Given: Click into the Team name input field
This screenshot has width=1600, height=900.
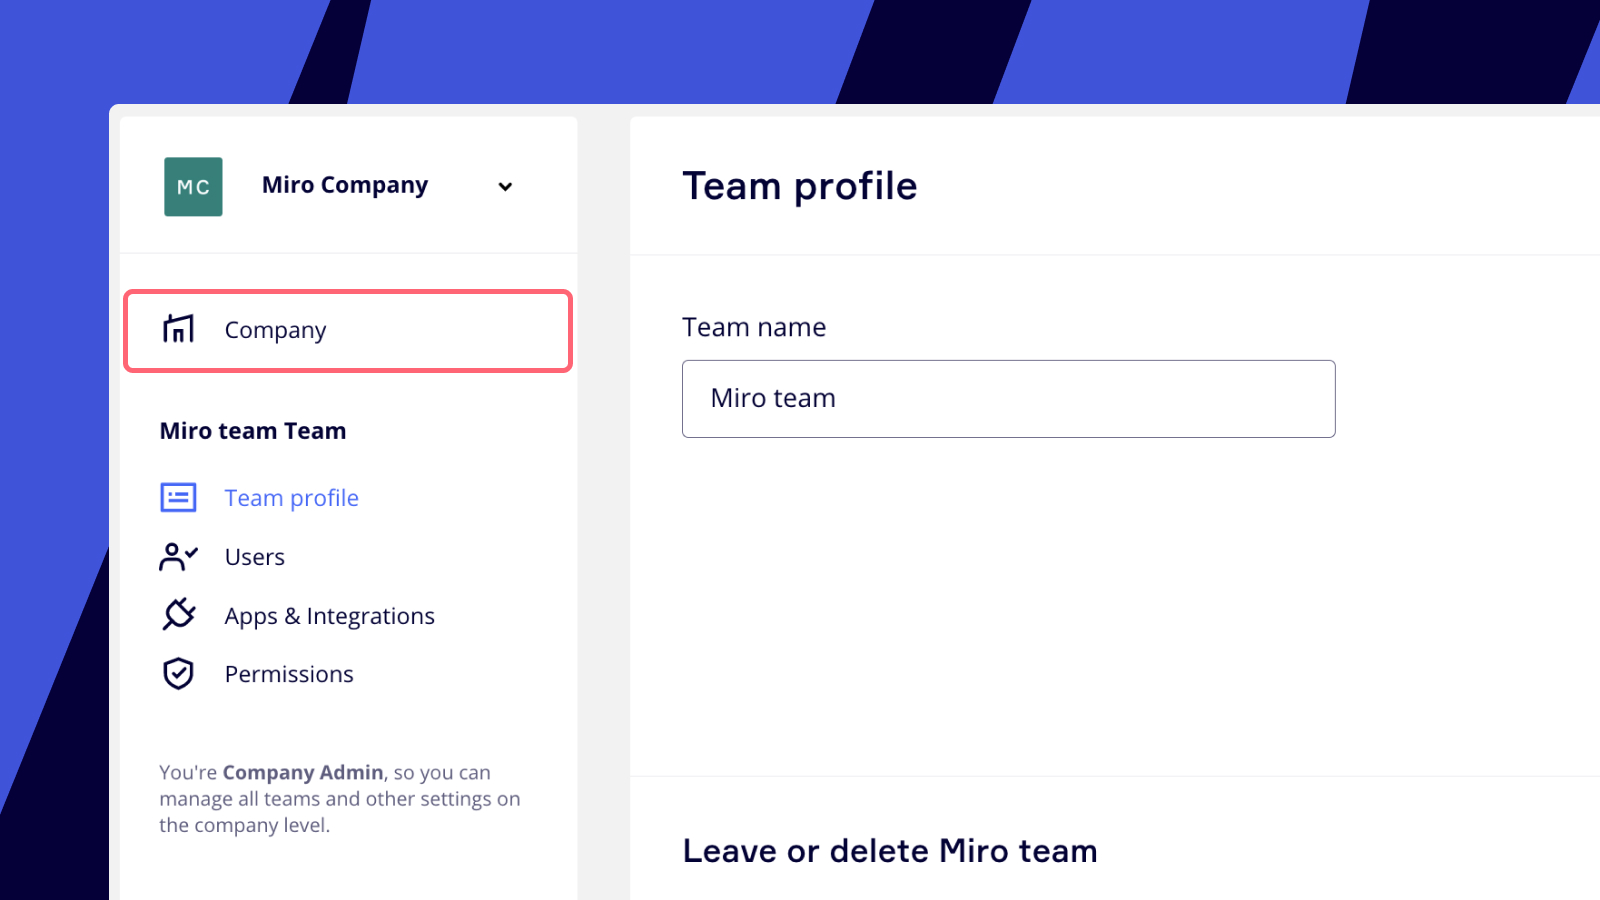Looking at the screenshot, I should (x=1008, y=399).
